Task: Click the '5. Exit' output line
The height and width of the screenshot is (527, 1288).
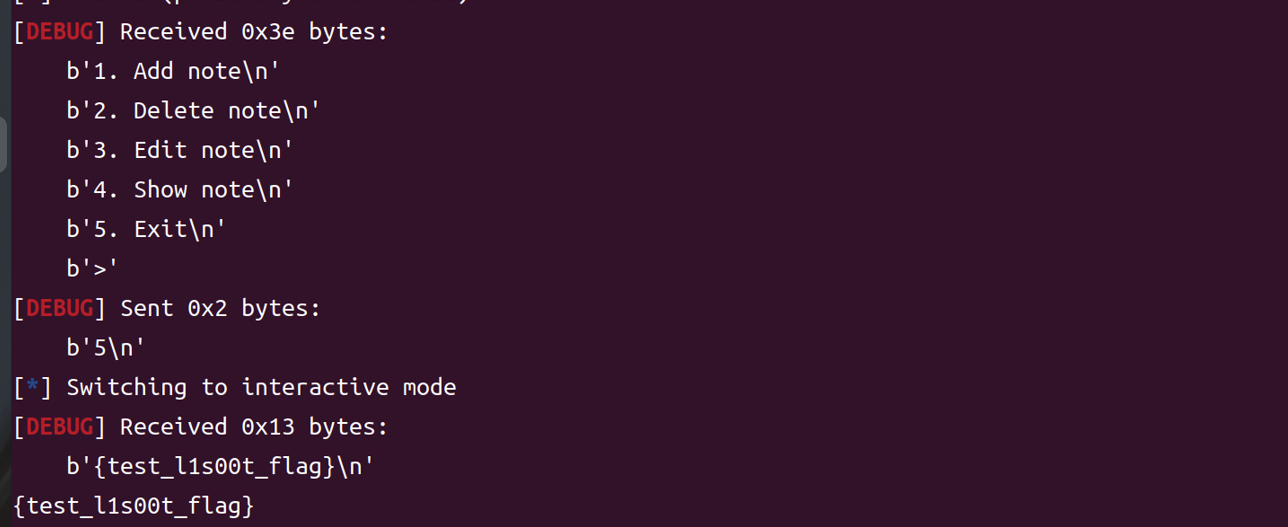Action: point(146,229)
